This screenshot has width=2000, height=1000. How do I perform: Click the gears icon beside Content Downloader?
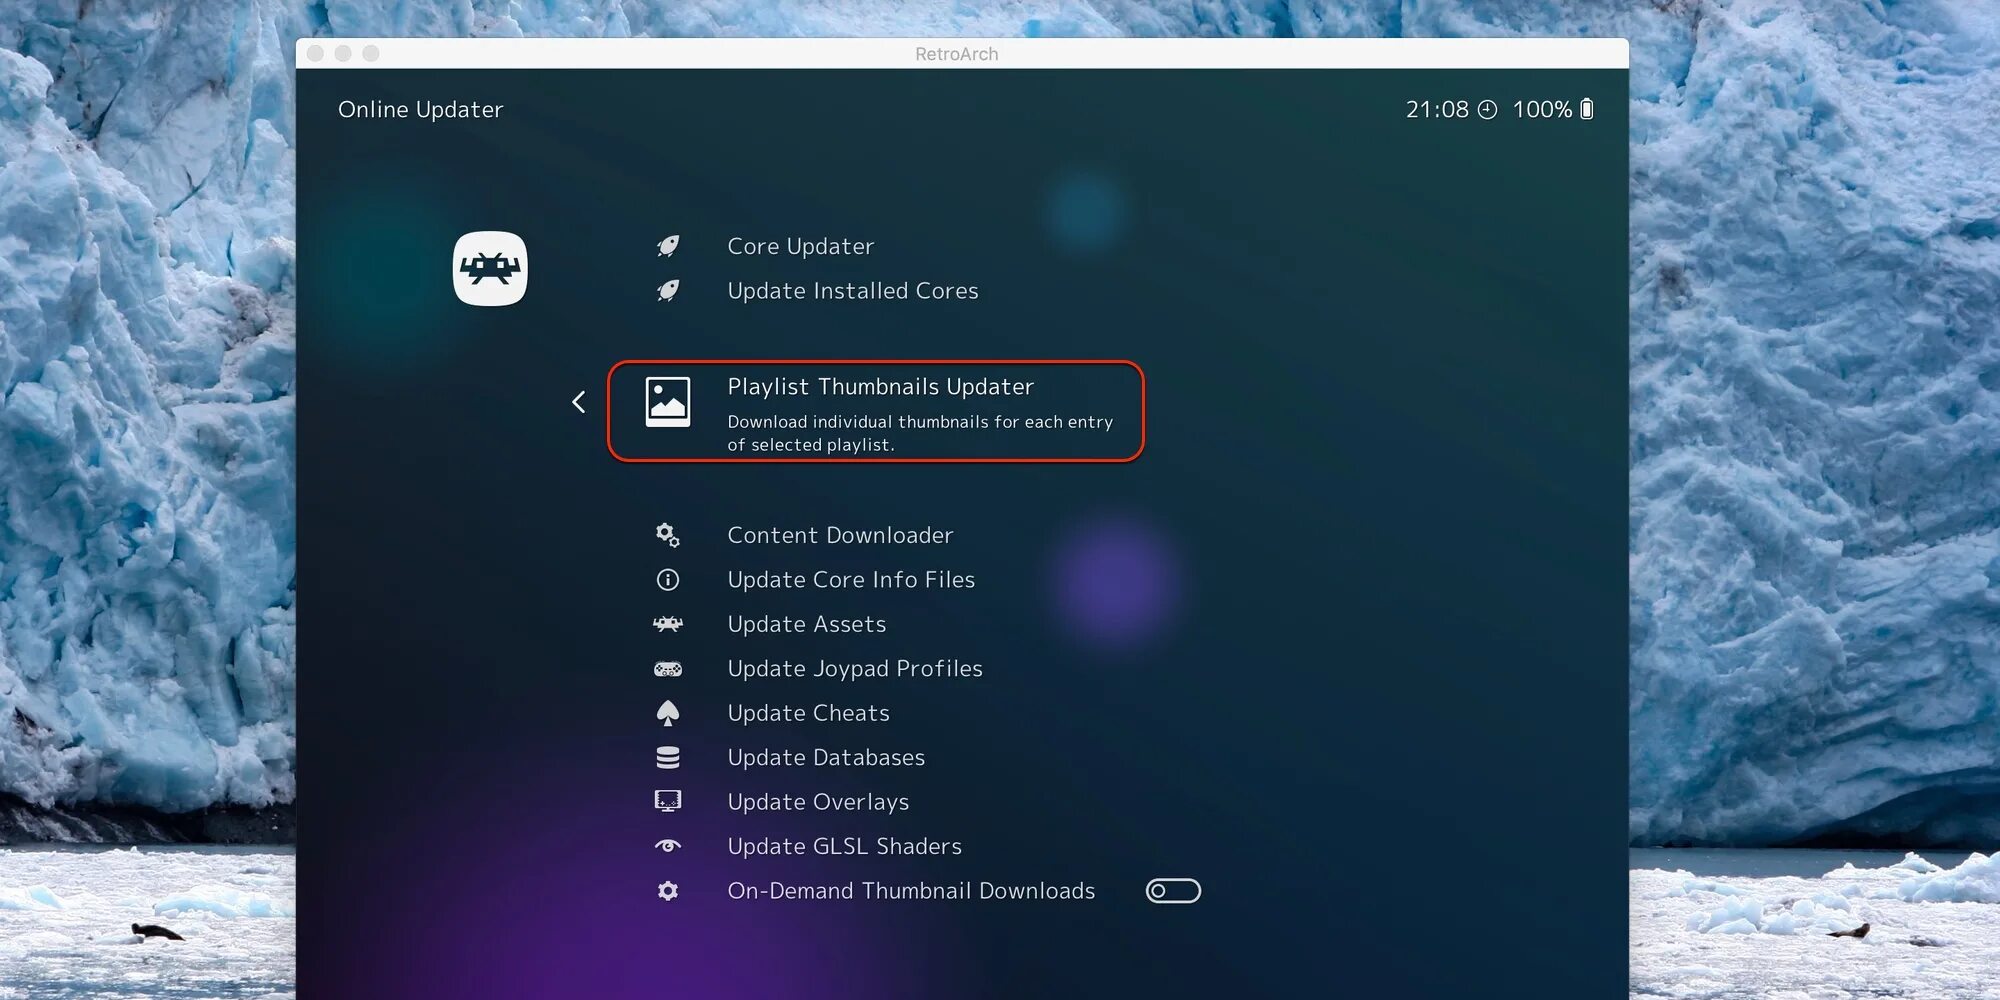668,535
